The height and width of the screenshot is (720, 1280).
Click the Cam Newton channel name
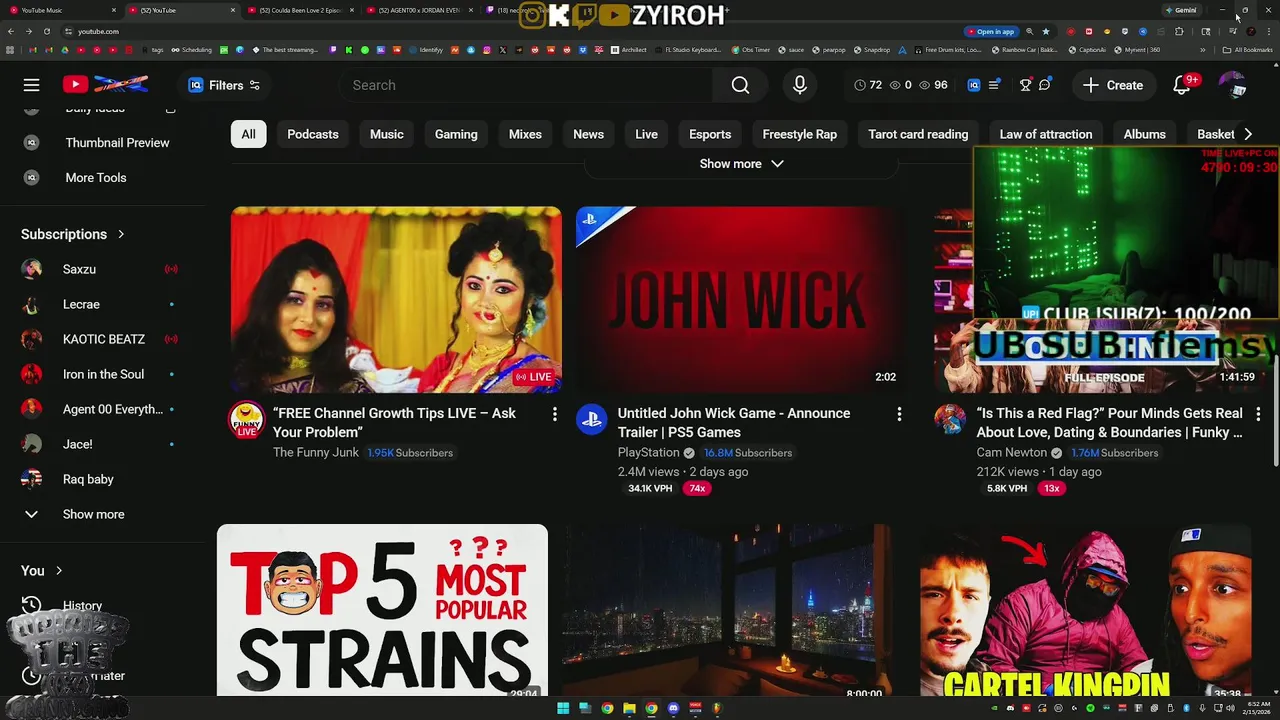(x=1012, y=453)
